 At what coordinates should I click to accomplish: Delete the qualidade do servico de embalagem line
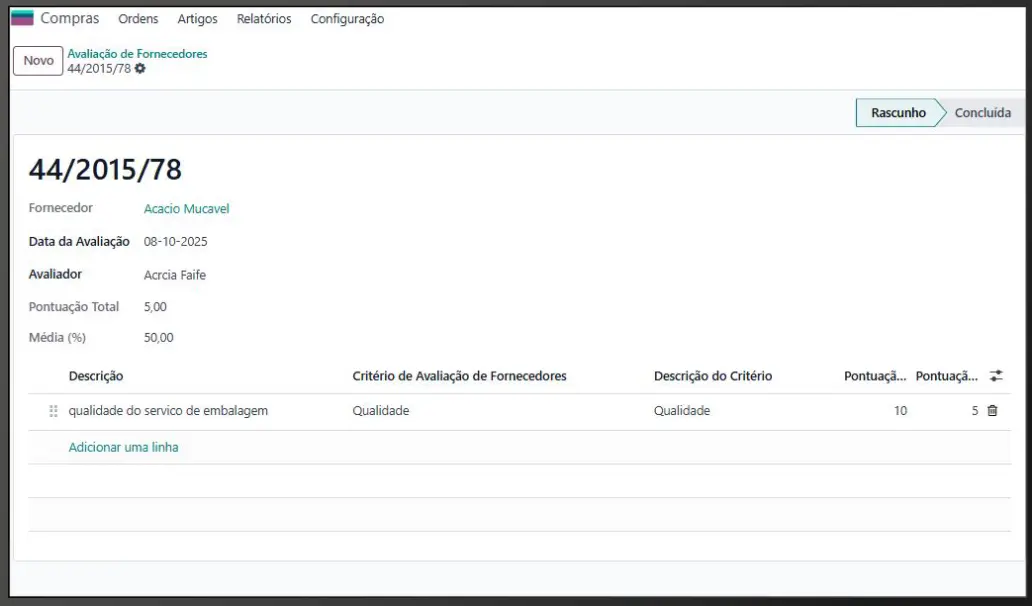(x=993, y=411)
